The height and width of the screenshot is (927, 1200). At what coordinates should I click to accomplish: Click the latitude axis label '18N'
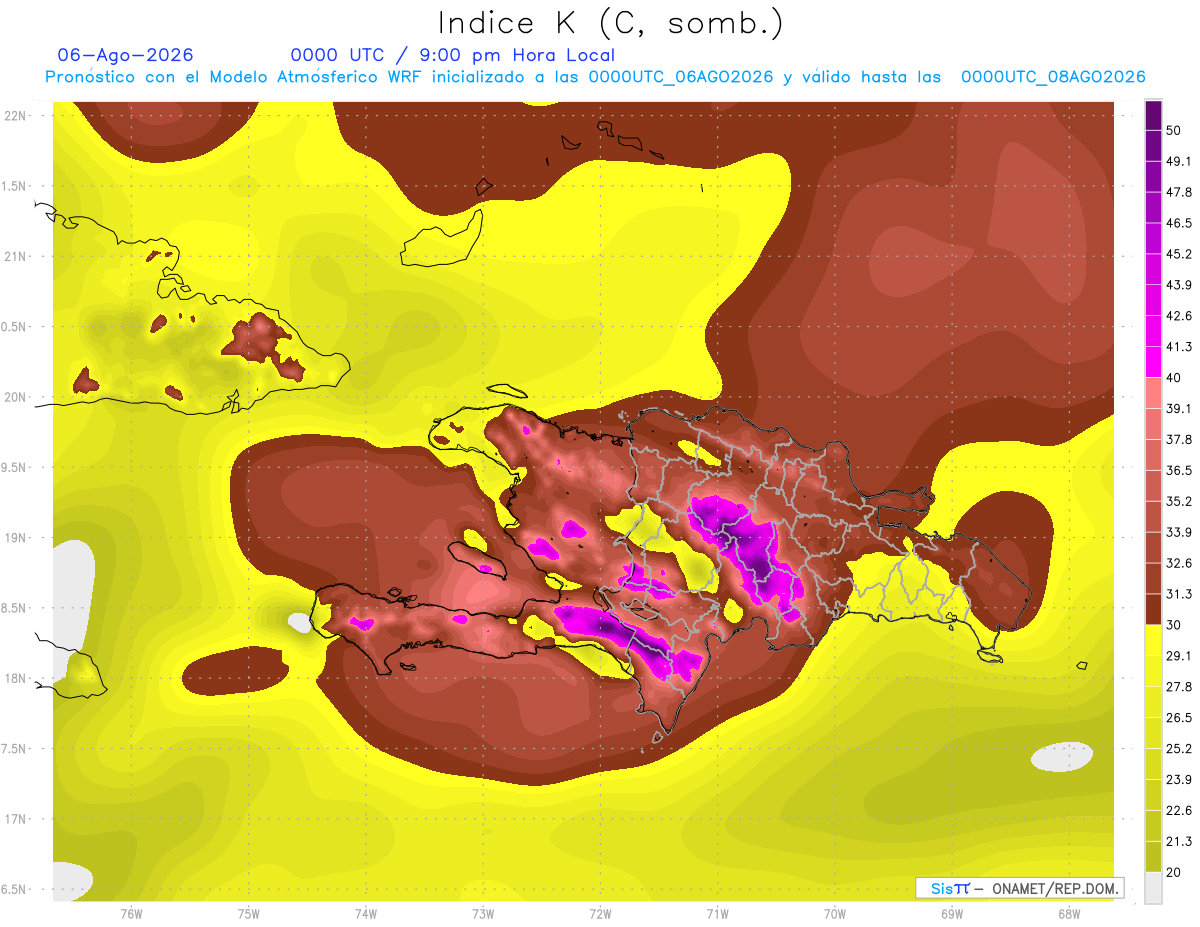tap(16, 679)
